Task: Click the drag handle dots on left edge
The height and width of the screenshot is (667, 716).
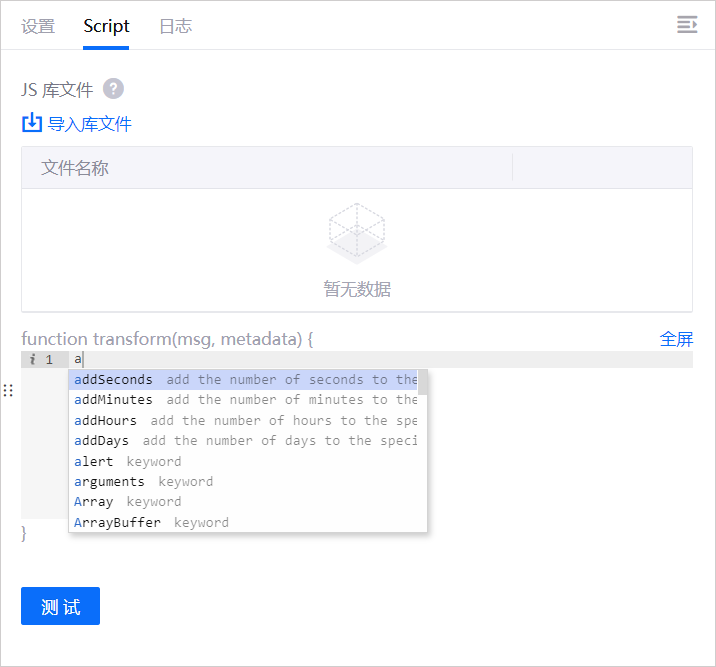Action: coord(8,390)
